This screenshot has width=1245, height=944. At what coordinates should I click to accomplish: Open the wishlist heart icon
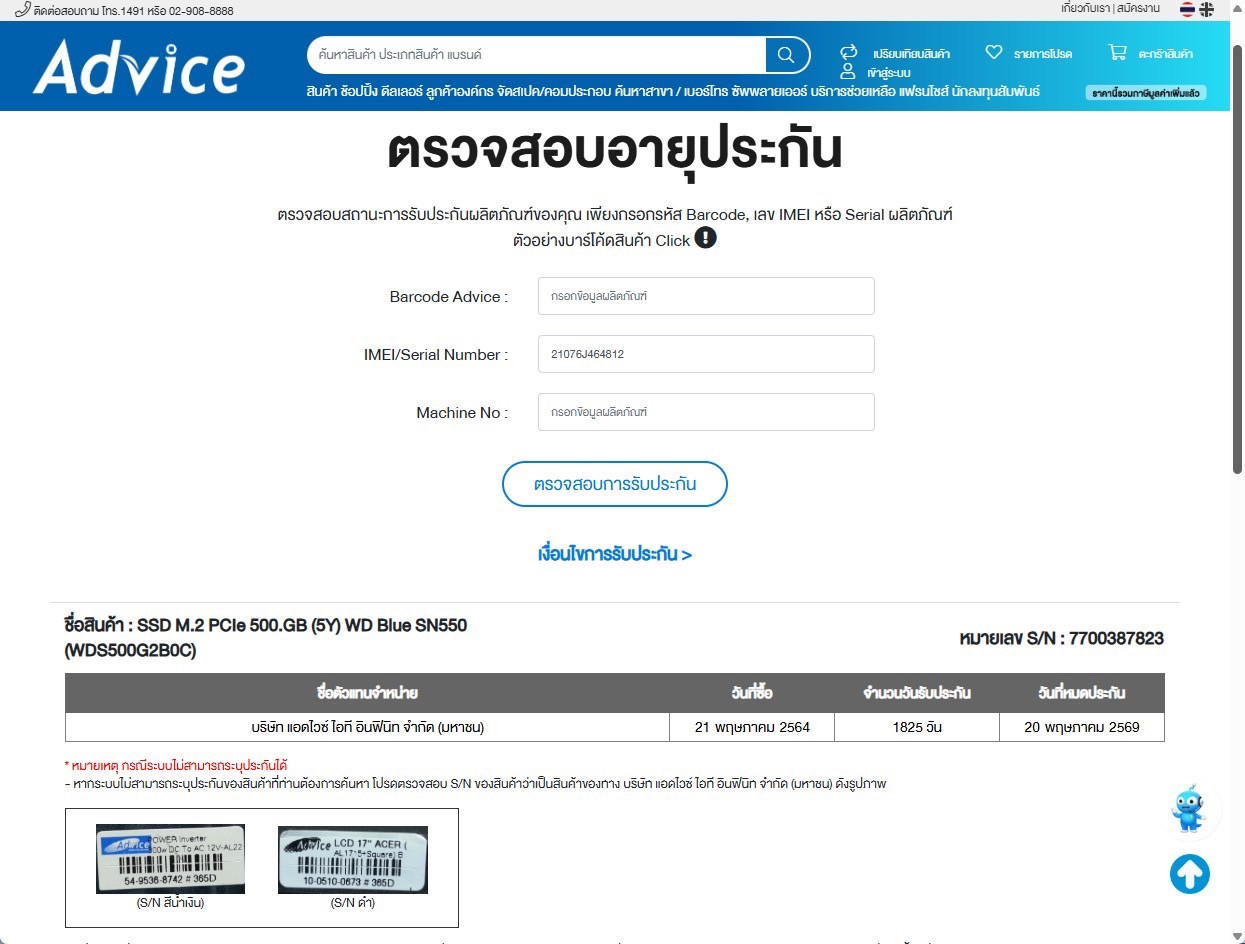tap(993, 52)
